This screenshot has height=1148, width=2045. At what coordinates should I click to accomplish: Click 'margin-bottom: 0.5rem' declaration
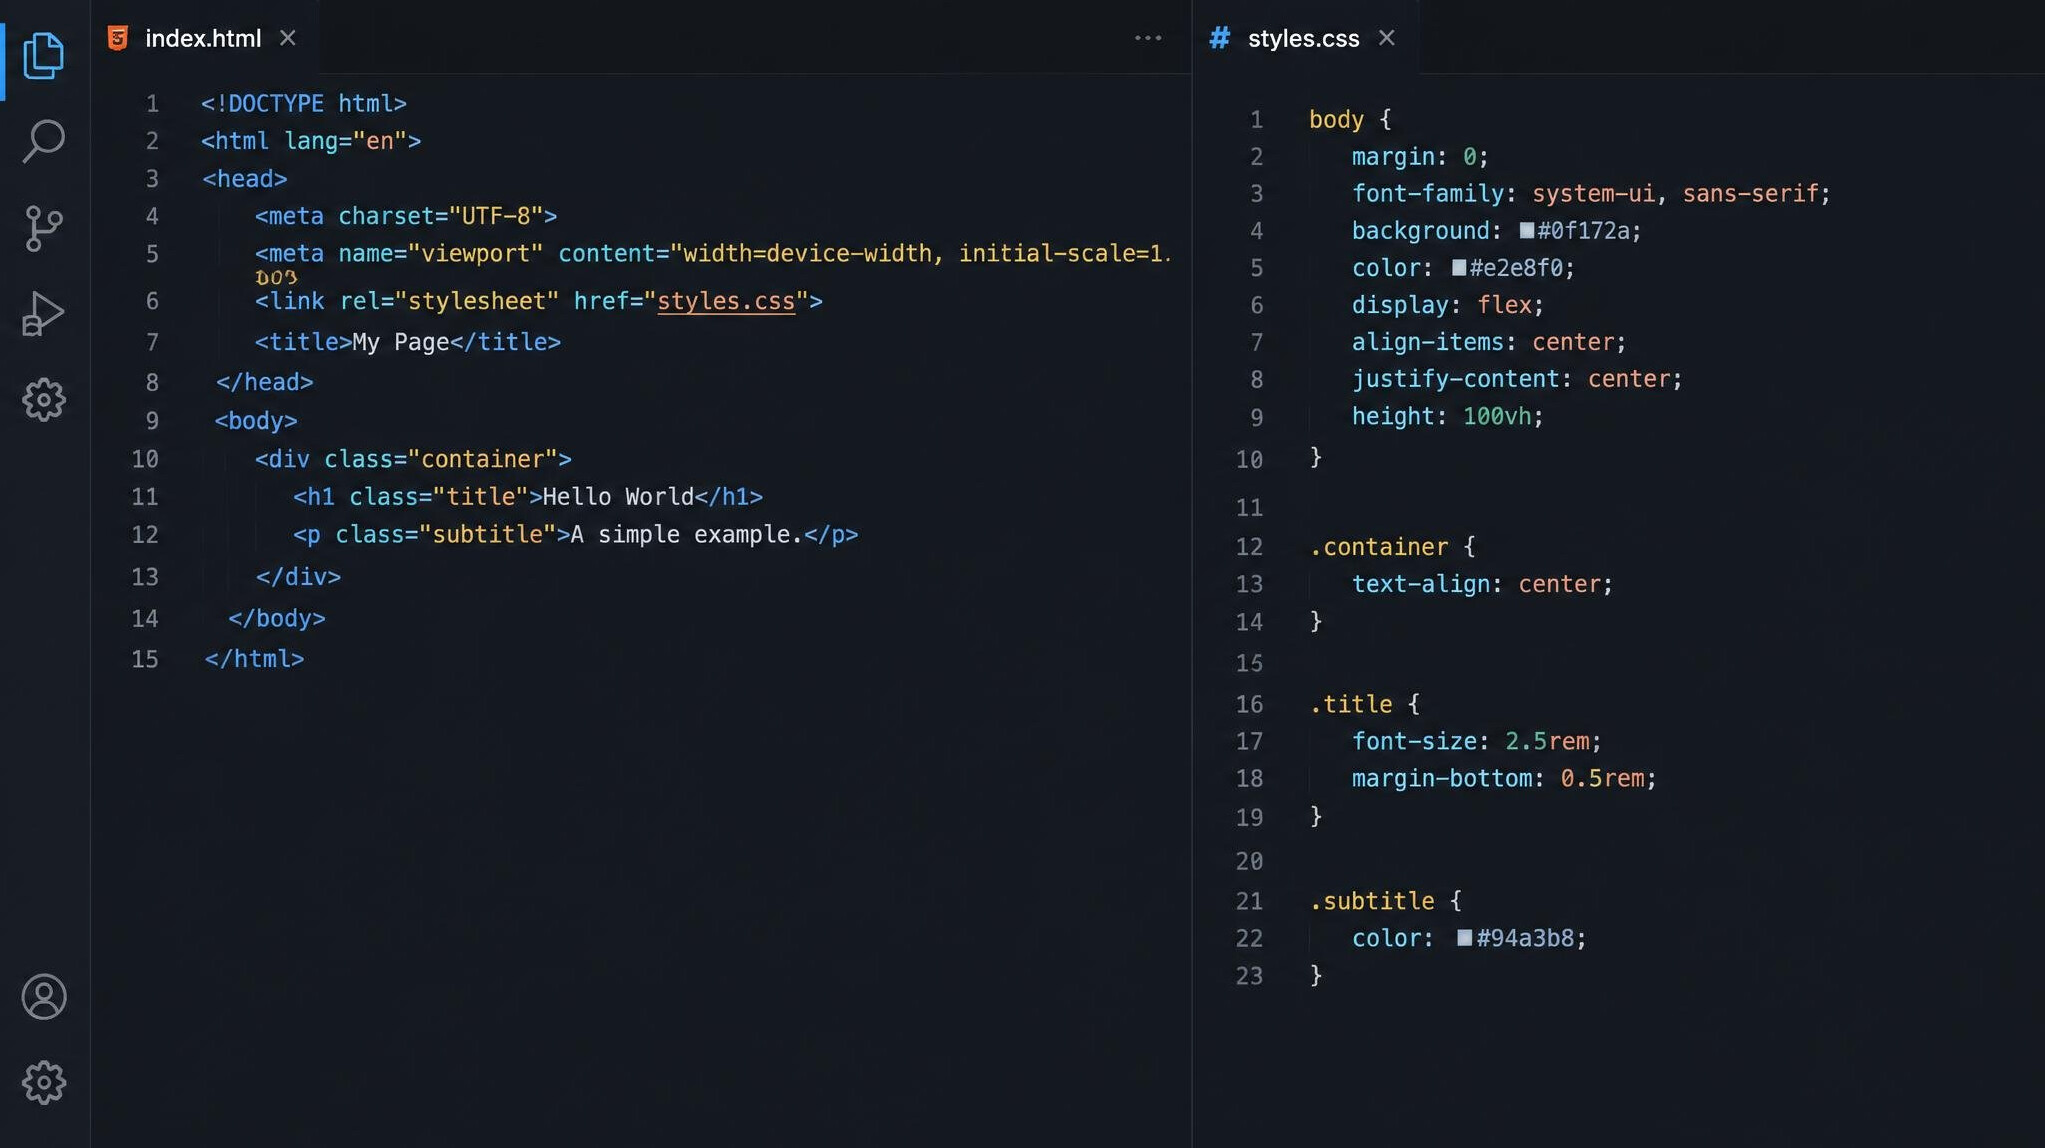(1504, 778)
